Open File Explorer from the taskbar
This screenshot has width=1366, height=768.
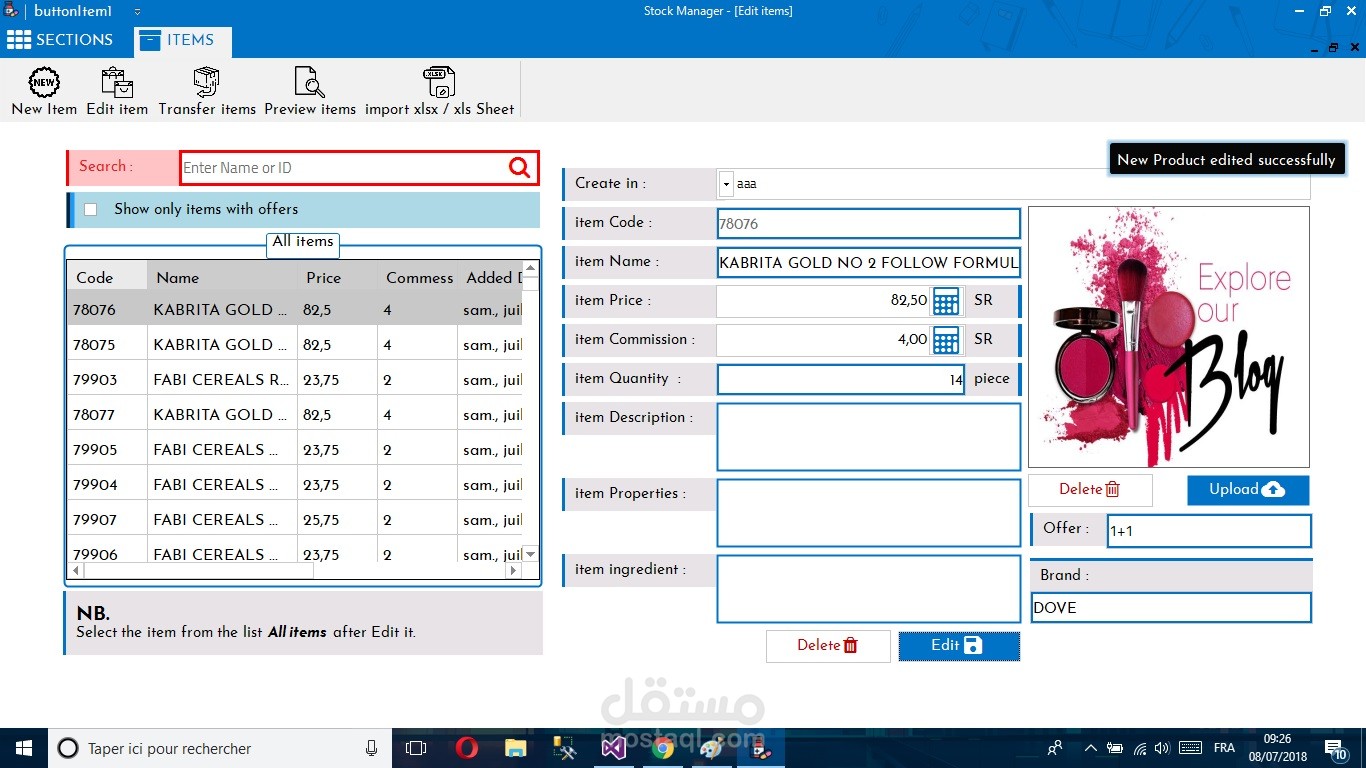[515, 748]
